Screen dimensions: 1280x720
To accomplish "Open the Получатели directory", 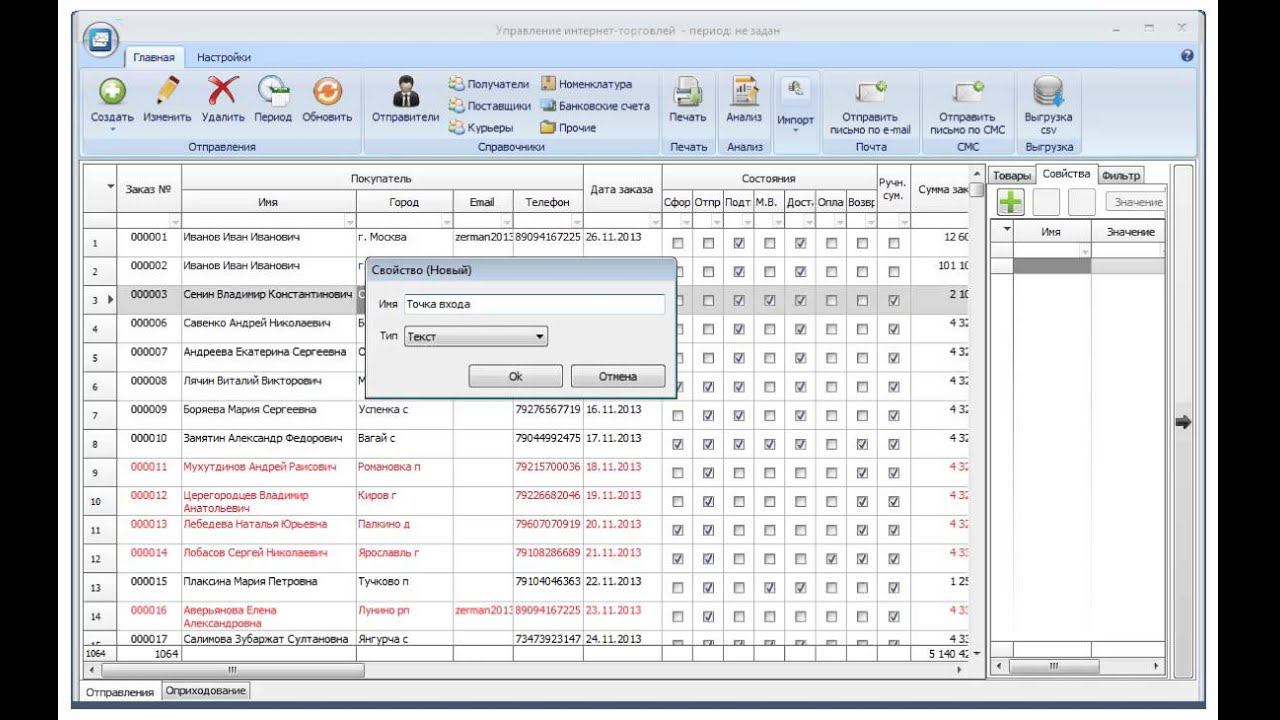I will pos(489,84).
